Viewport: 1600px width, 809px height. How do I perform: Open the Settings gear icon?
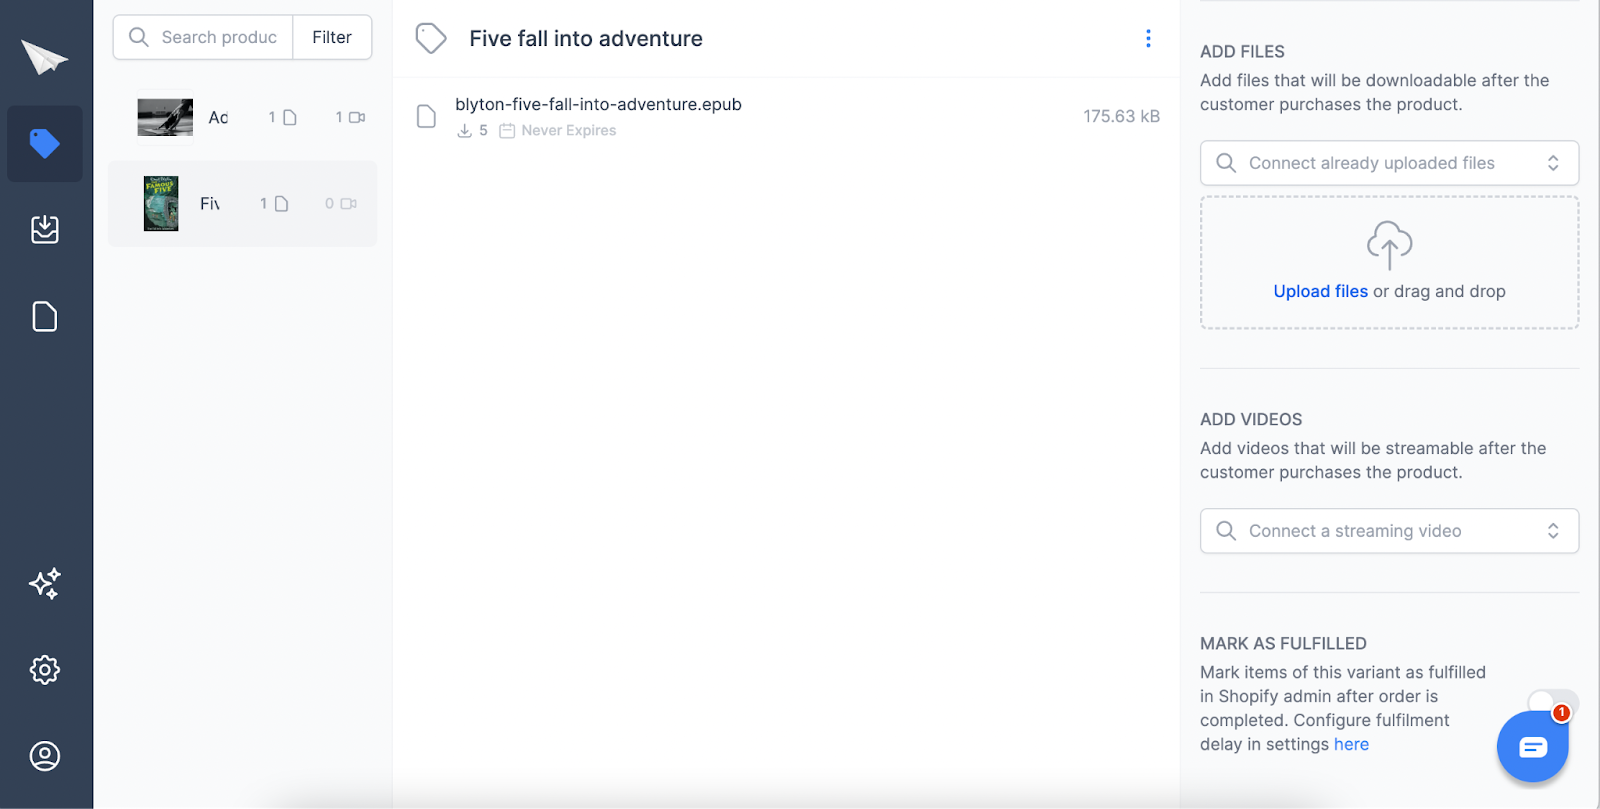(45, 670)
